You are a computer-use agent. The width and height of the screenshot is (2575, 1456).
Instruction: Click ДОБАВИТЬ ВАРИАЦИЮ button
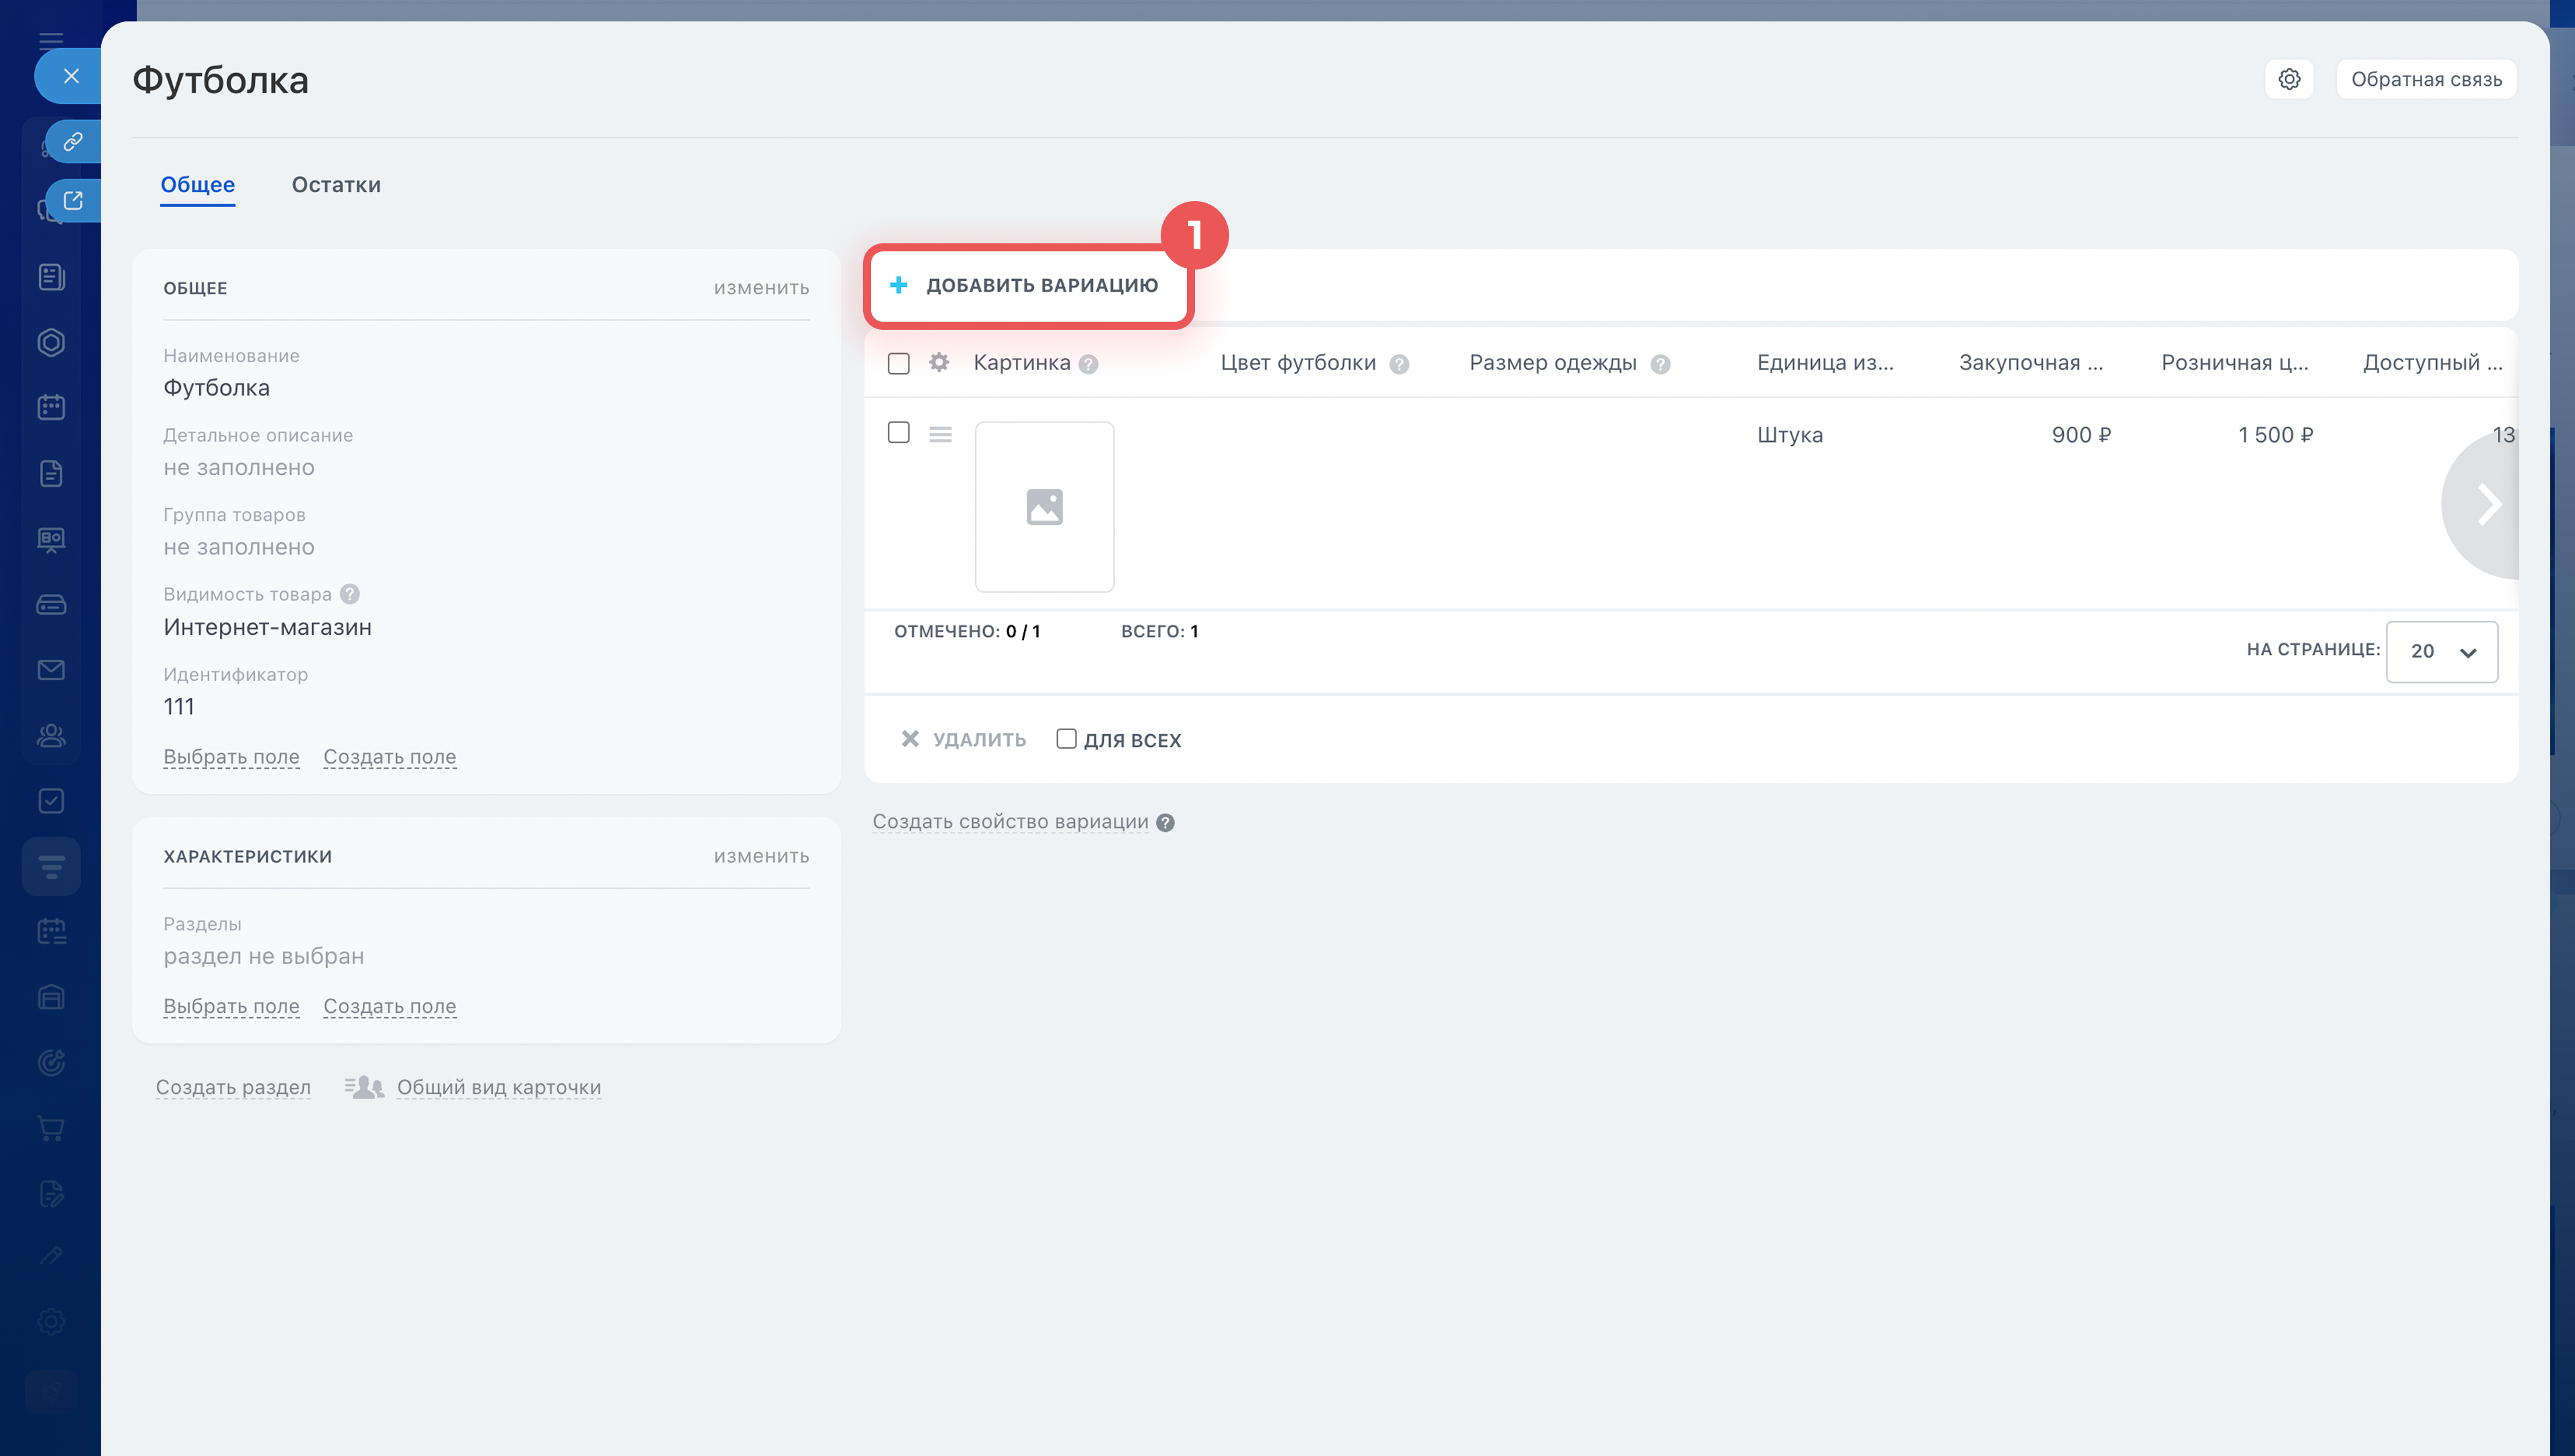tap(1028, 286)
